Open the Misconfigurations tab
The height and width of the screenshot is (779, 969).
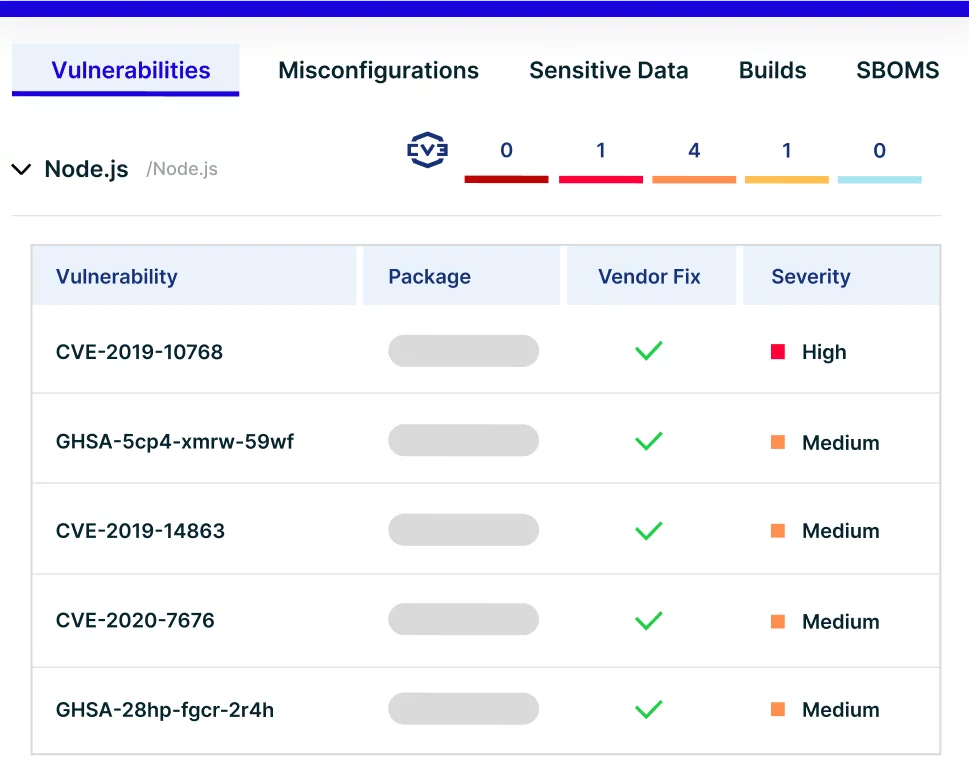(378, 70)
